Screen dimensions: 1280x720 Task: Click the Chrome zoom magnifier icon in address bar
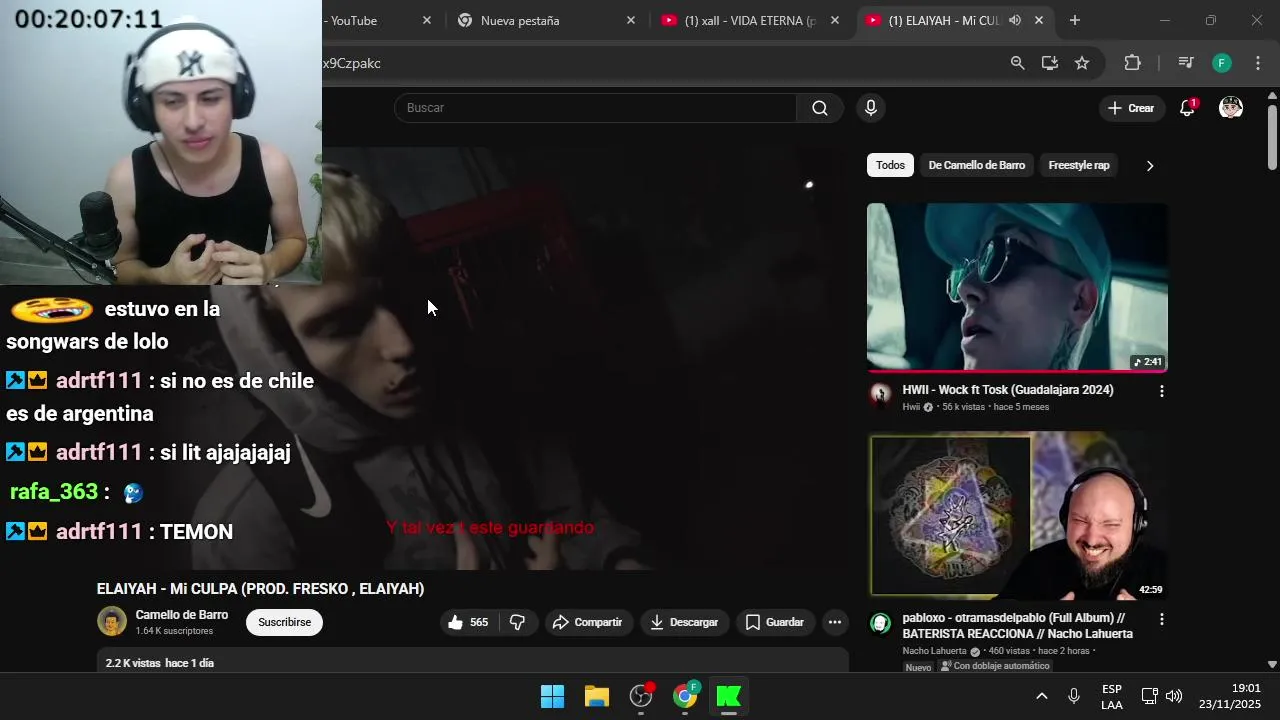coord(1017,63)
